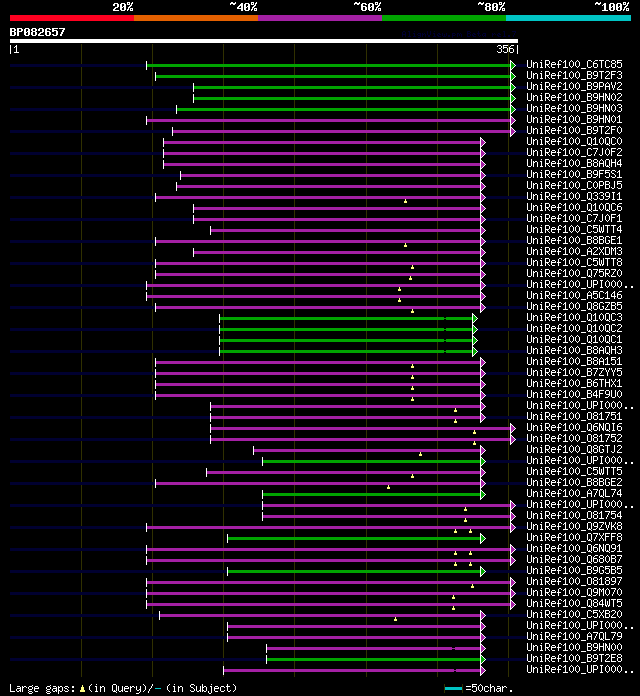
Task: Select UniRef100_O81752 hit name
Action: (x=574, y=438)
